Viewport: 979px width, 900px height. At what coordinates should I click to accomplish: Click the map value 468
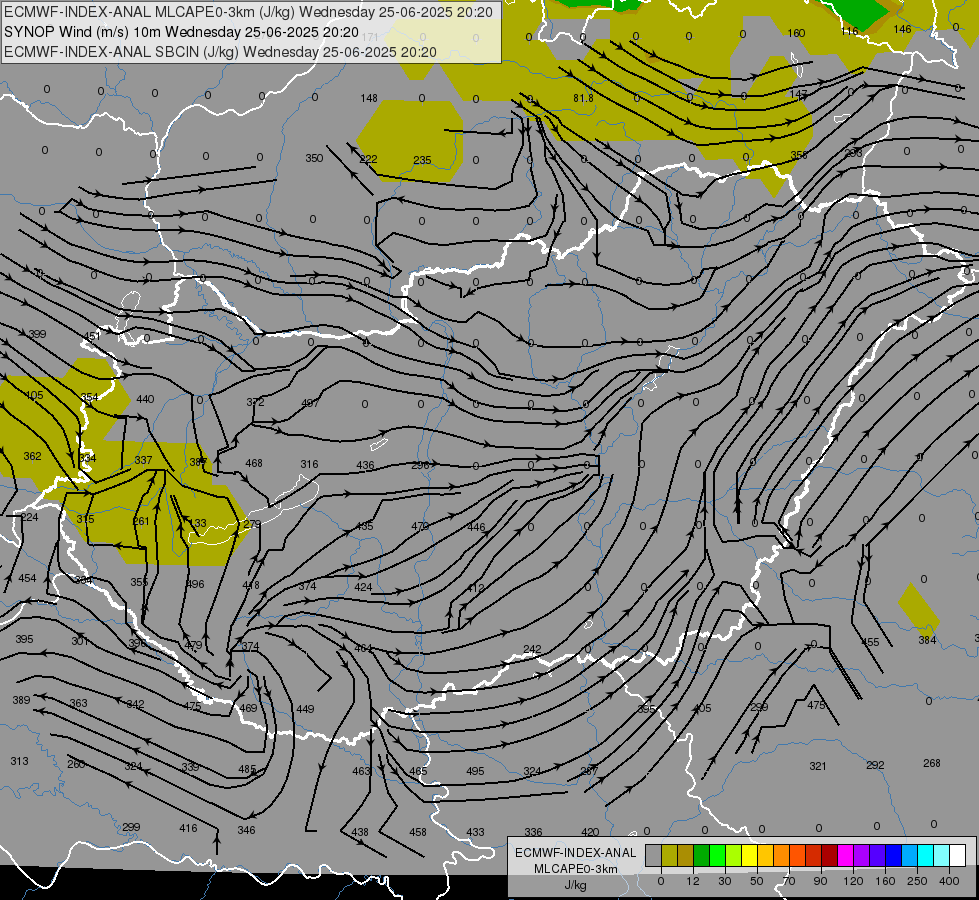(254, 463)
